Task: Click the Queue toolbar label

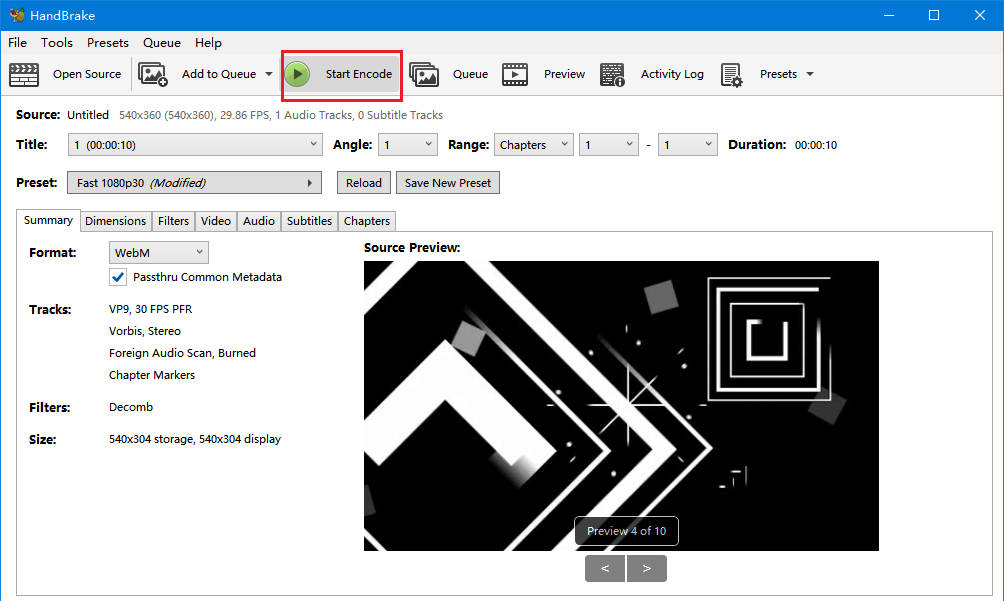Action: pyautogui.click(x=471, y=74)
